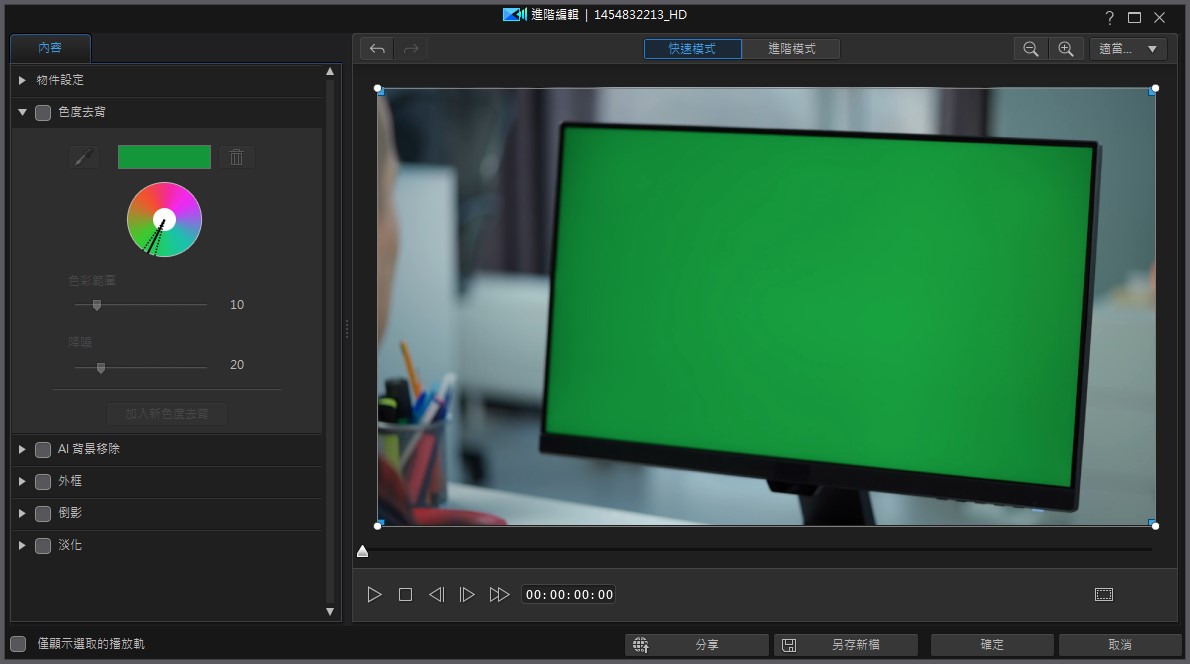Screen dimensions: 1190x664
Task: Open the 適當 zoom fit dropdown
Action: [x=1128, y=49]
